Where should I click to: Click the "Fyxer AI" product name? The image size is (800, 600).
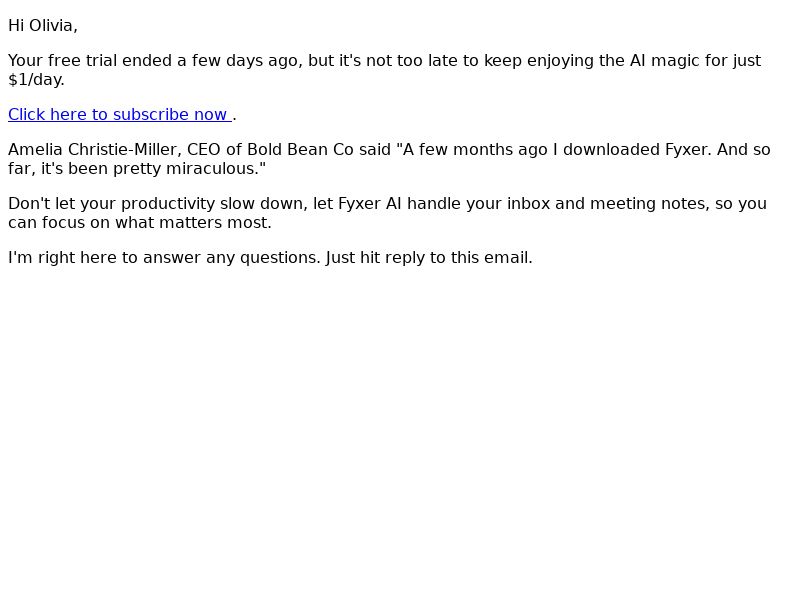(x=370, y=204)
